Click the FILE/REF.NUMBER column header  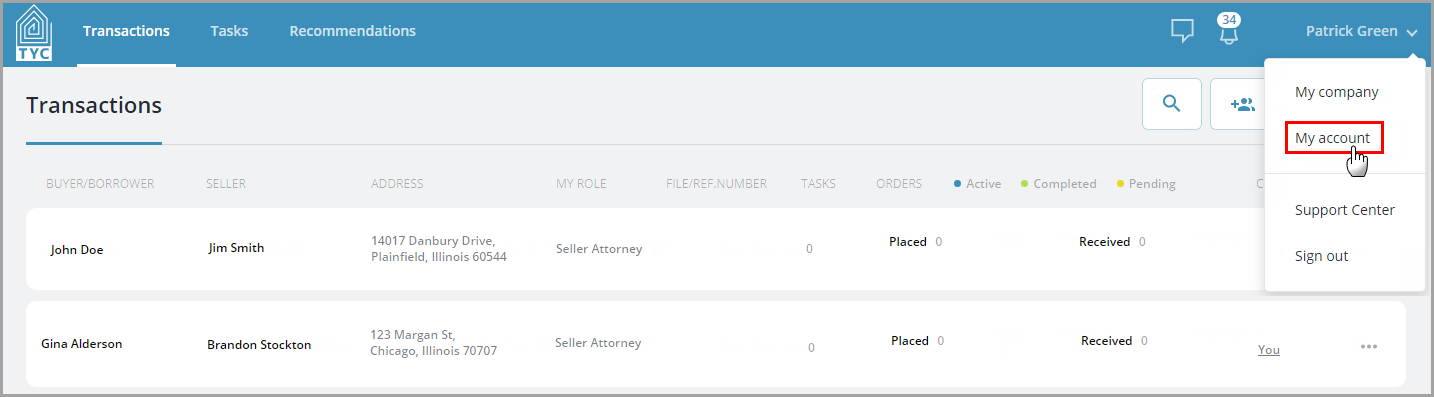716,184
